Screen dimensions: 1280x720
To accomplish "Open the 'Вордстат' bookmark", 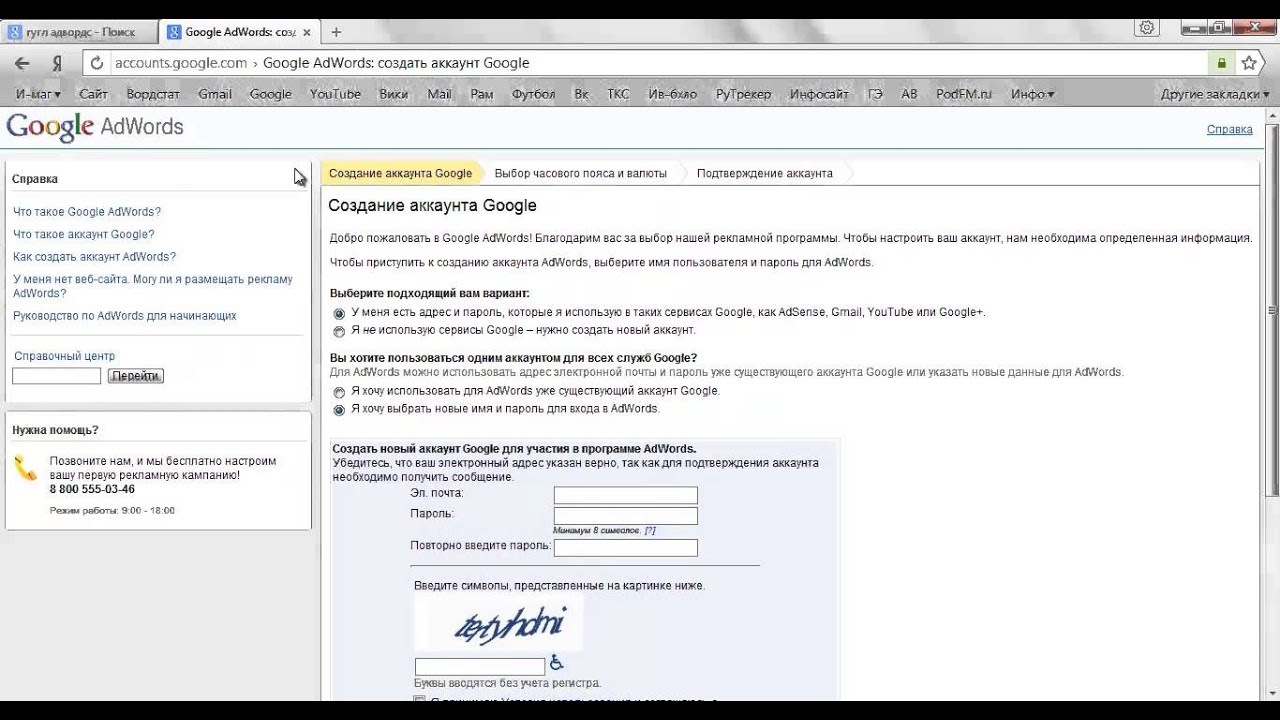I will [153, 94].
